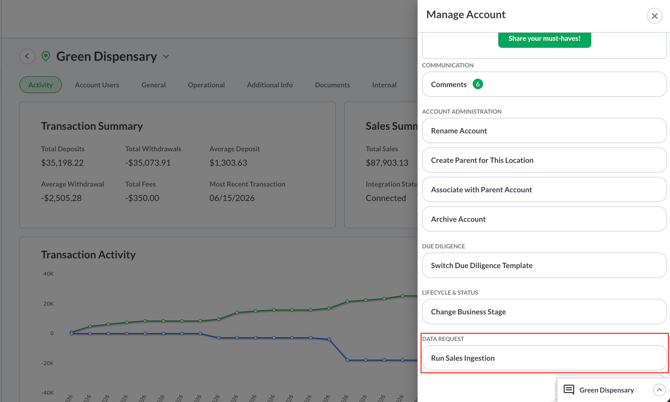Click the 40K axis label on the chart
Viewport: 670px width, 402px height.
pos(48,274)
